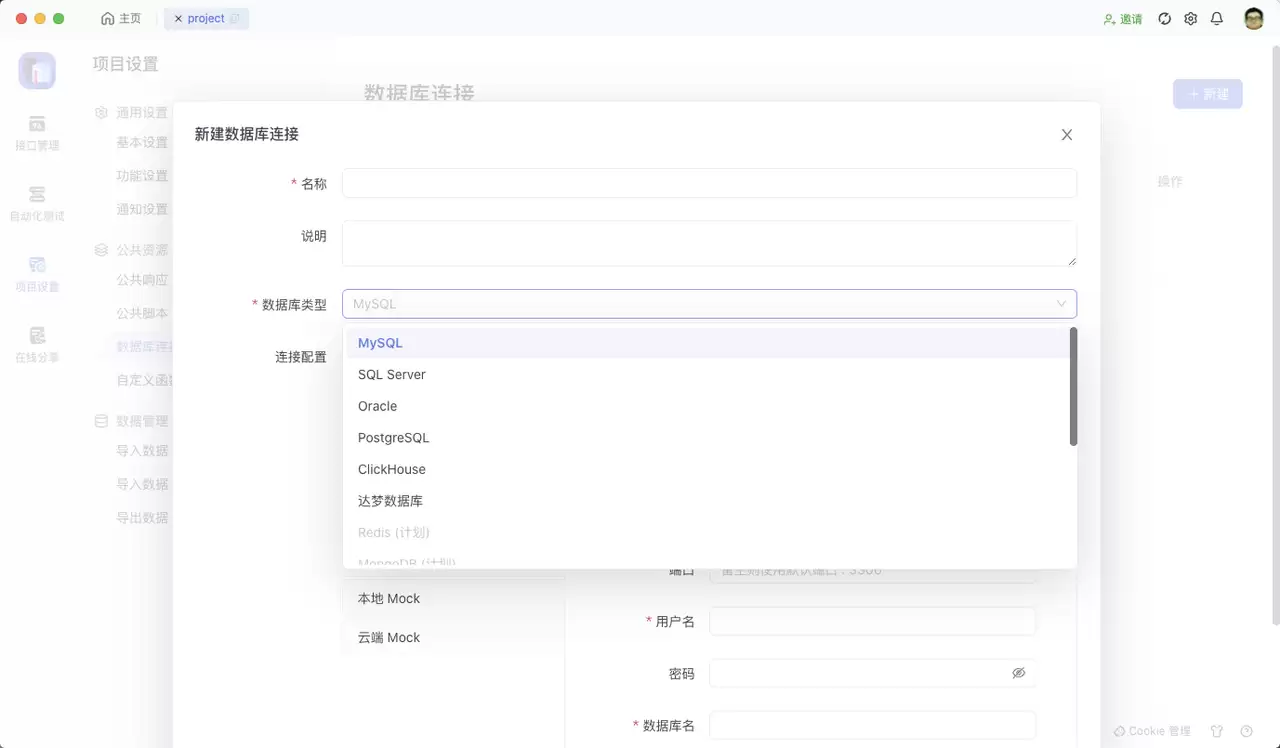Pick ClickHouse from the dropdown list
The width and height of the screenshot is (1280, 748).
(708, 469)
